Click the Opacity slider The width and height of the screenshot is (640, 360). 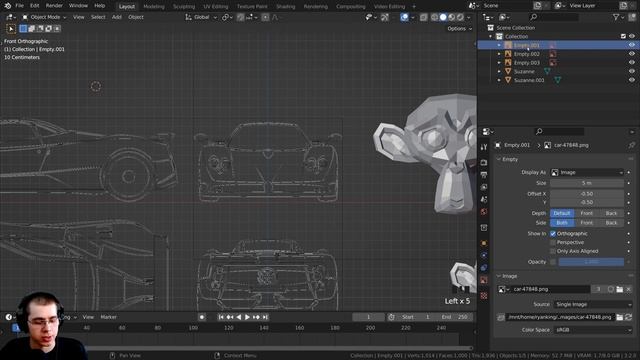pos(591,262)
